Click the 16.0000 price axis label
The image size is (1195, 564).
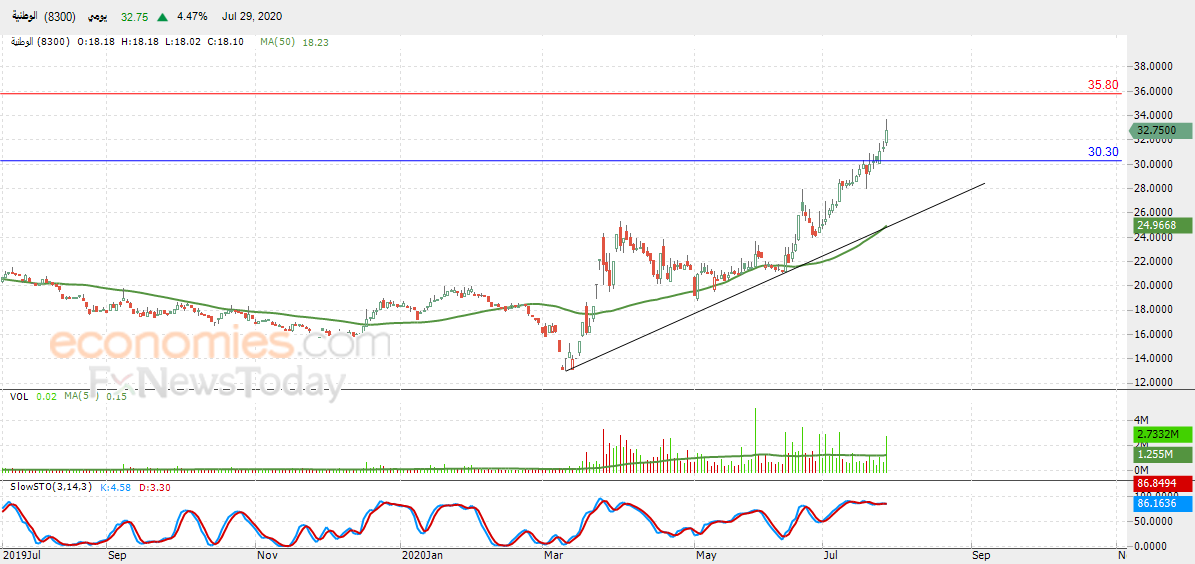pyautogui.click(x=1154, y=335)
